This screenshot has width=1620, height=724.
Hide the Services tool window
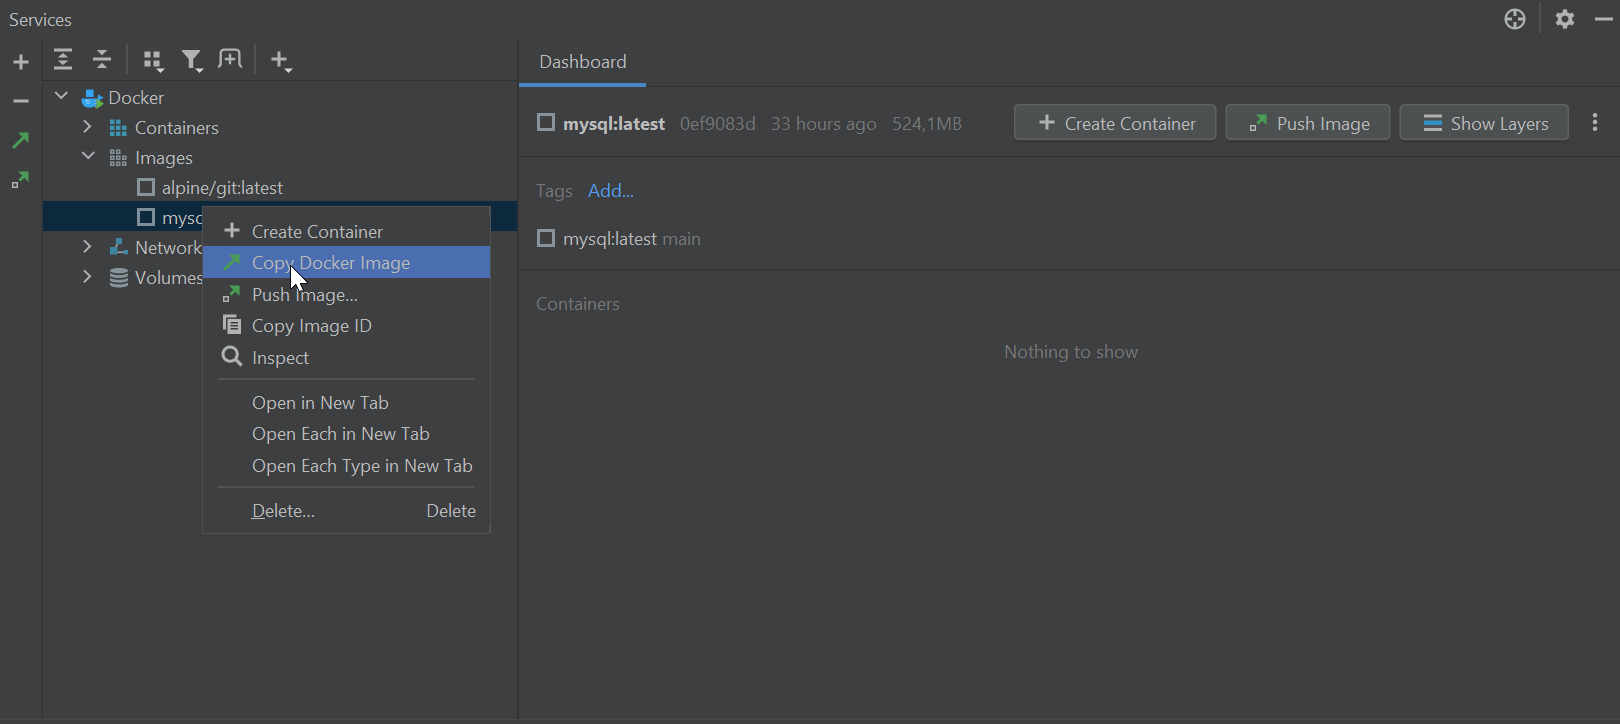[x=1604, y=19]
